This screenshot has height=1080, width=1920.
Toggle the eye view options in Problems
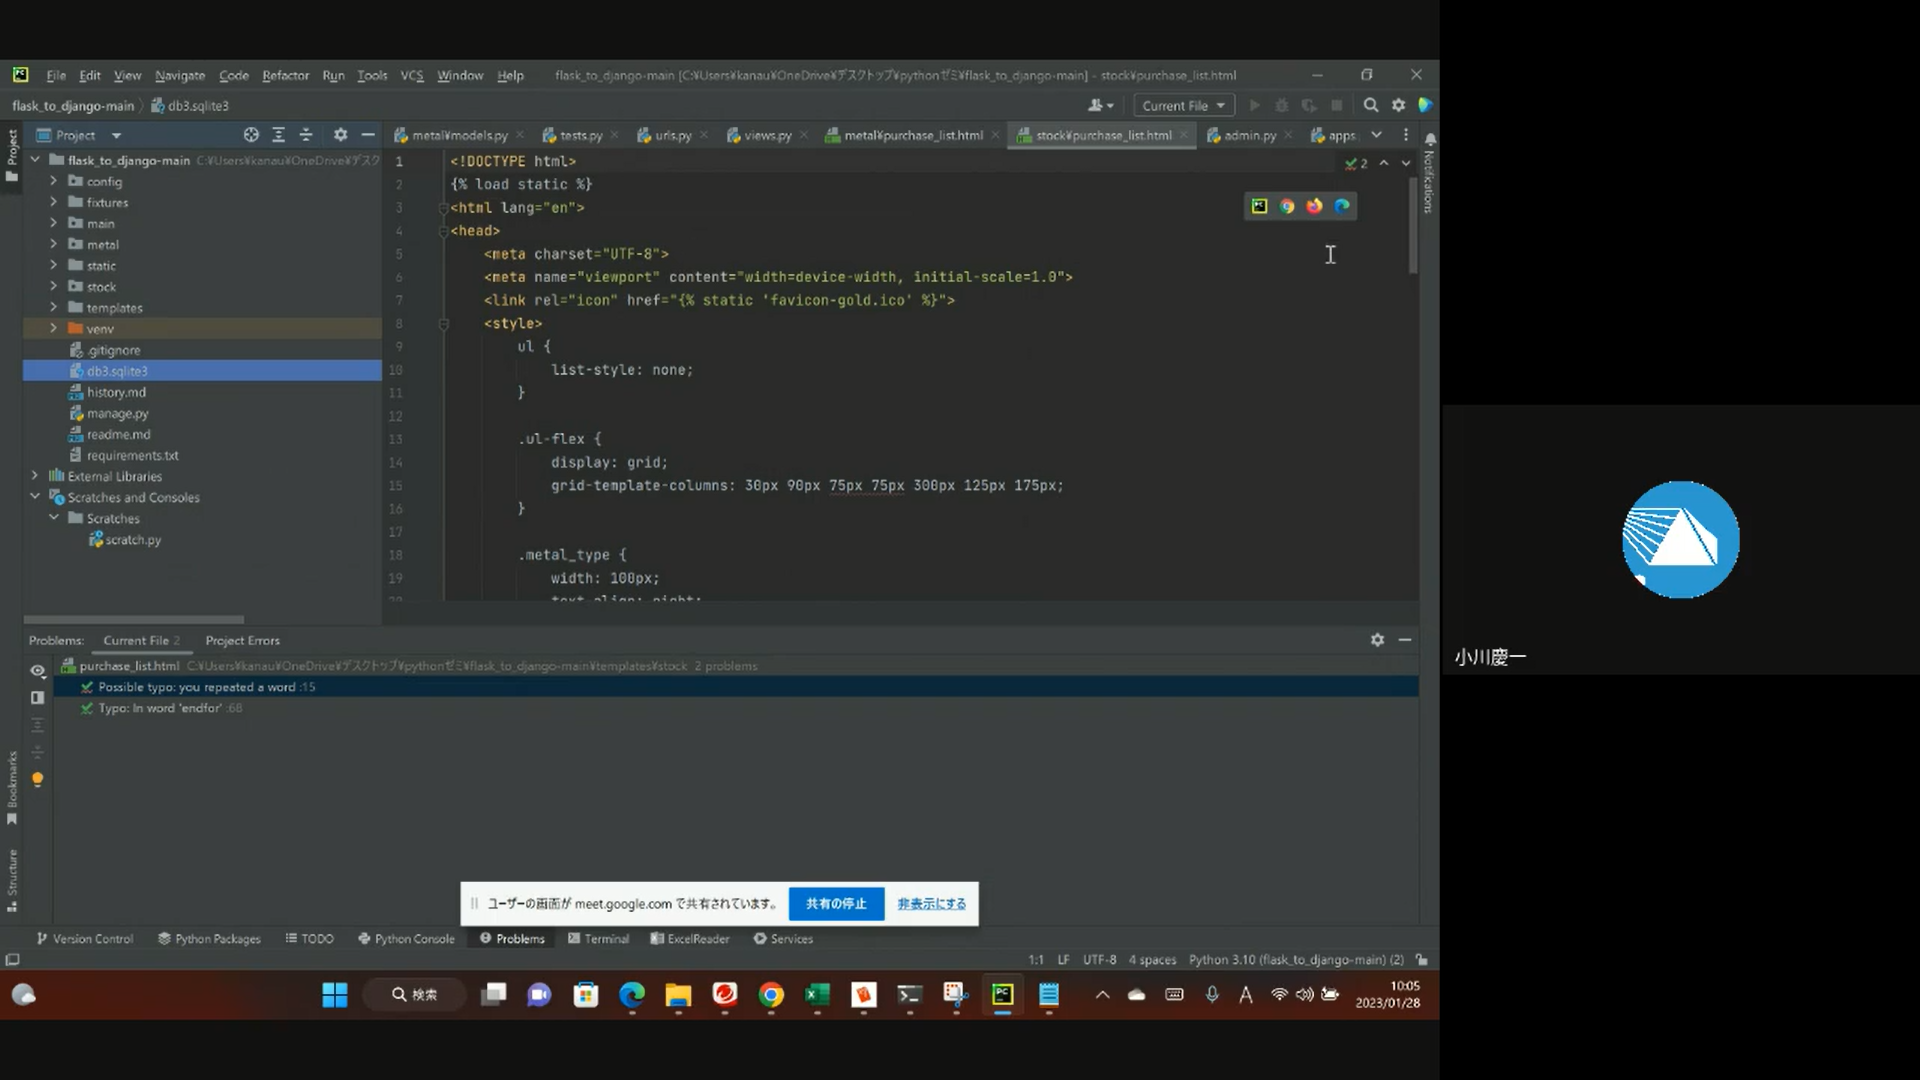[37, 671]
